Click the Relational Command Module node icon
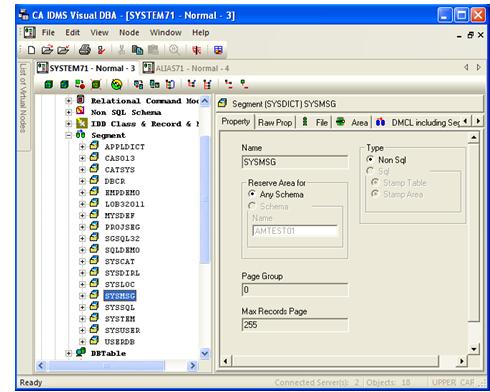Screen dimensions: 490x392 80,100
